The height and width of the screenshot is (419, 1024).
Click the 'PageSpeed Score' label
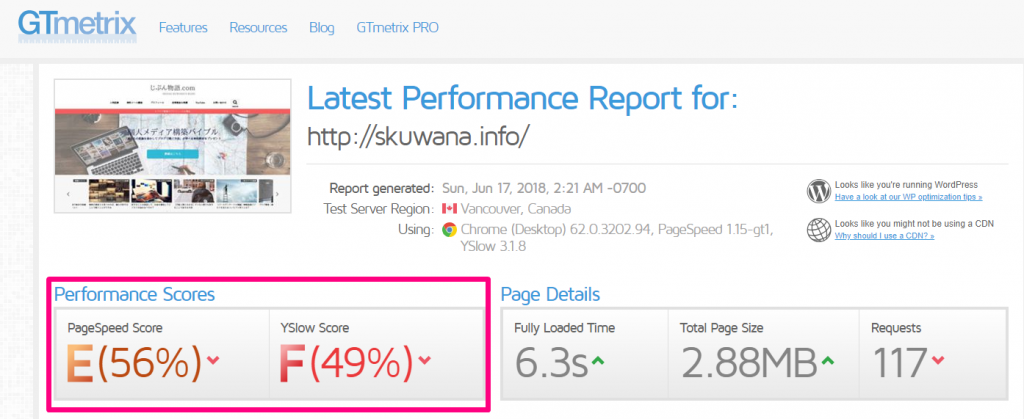point(115,328)
